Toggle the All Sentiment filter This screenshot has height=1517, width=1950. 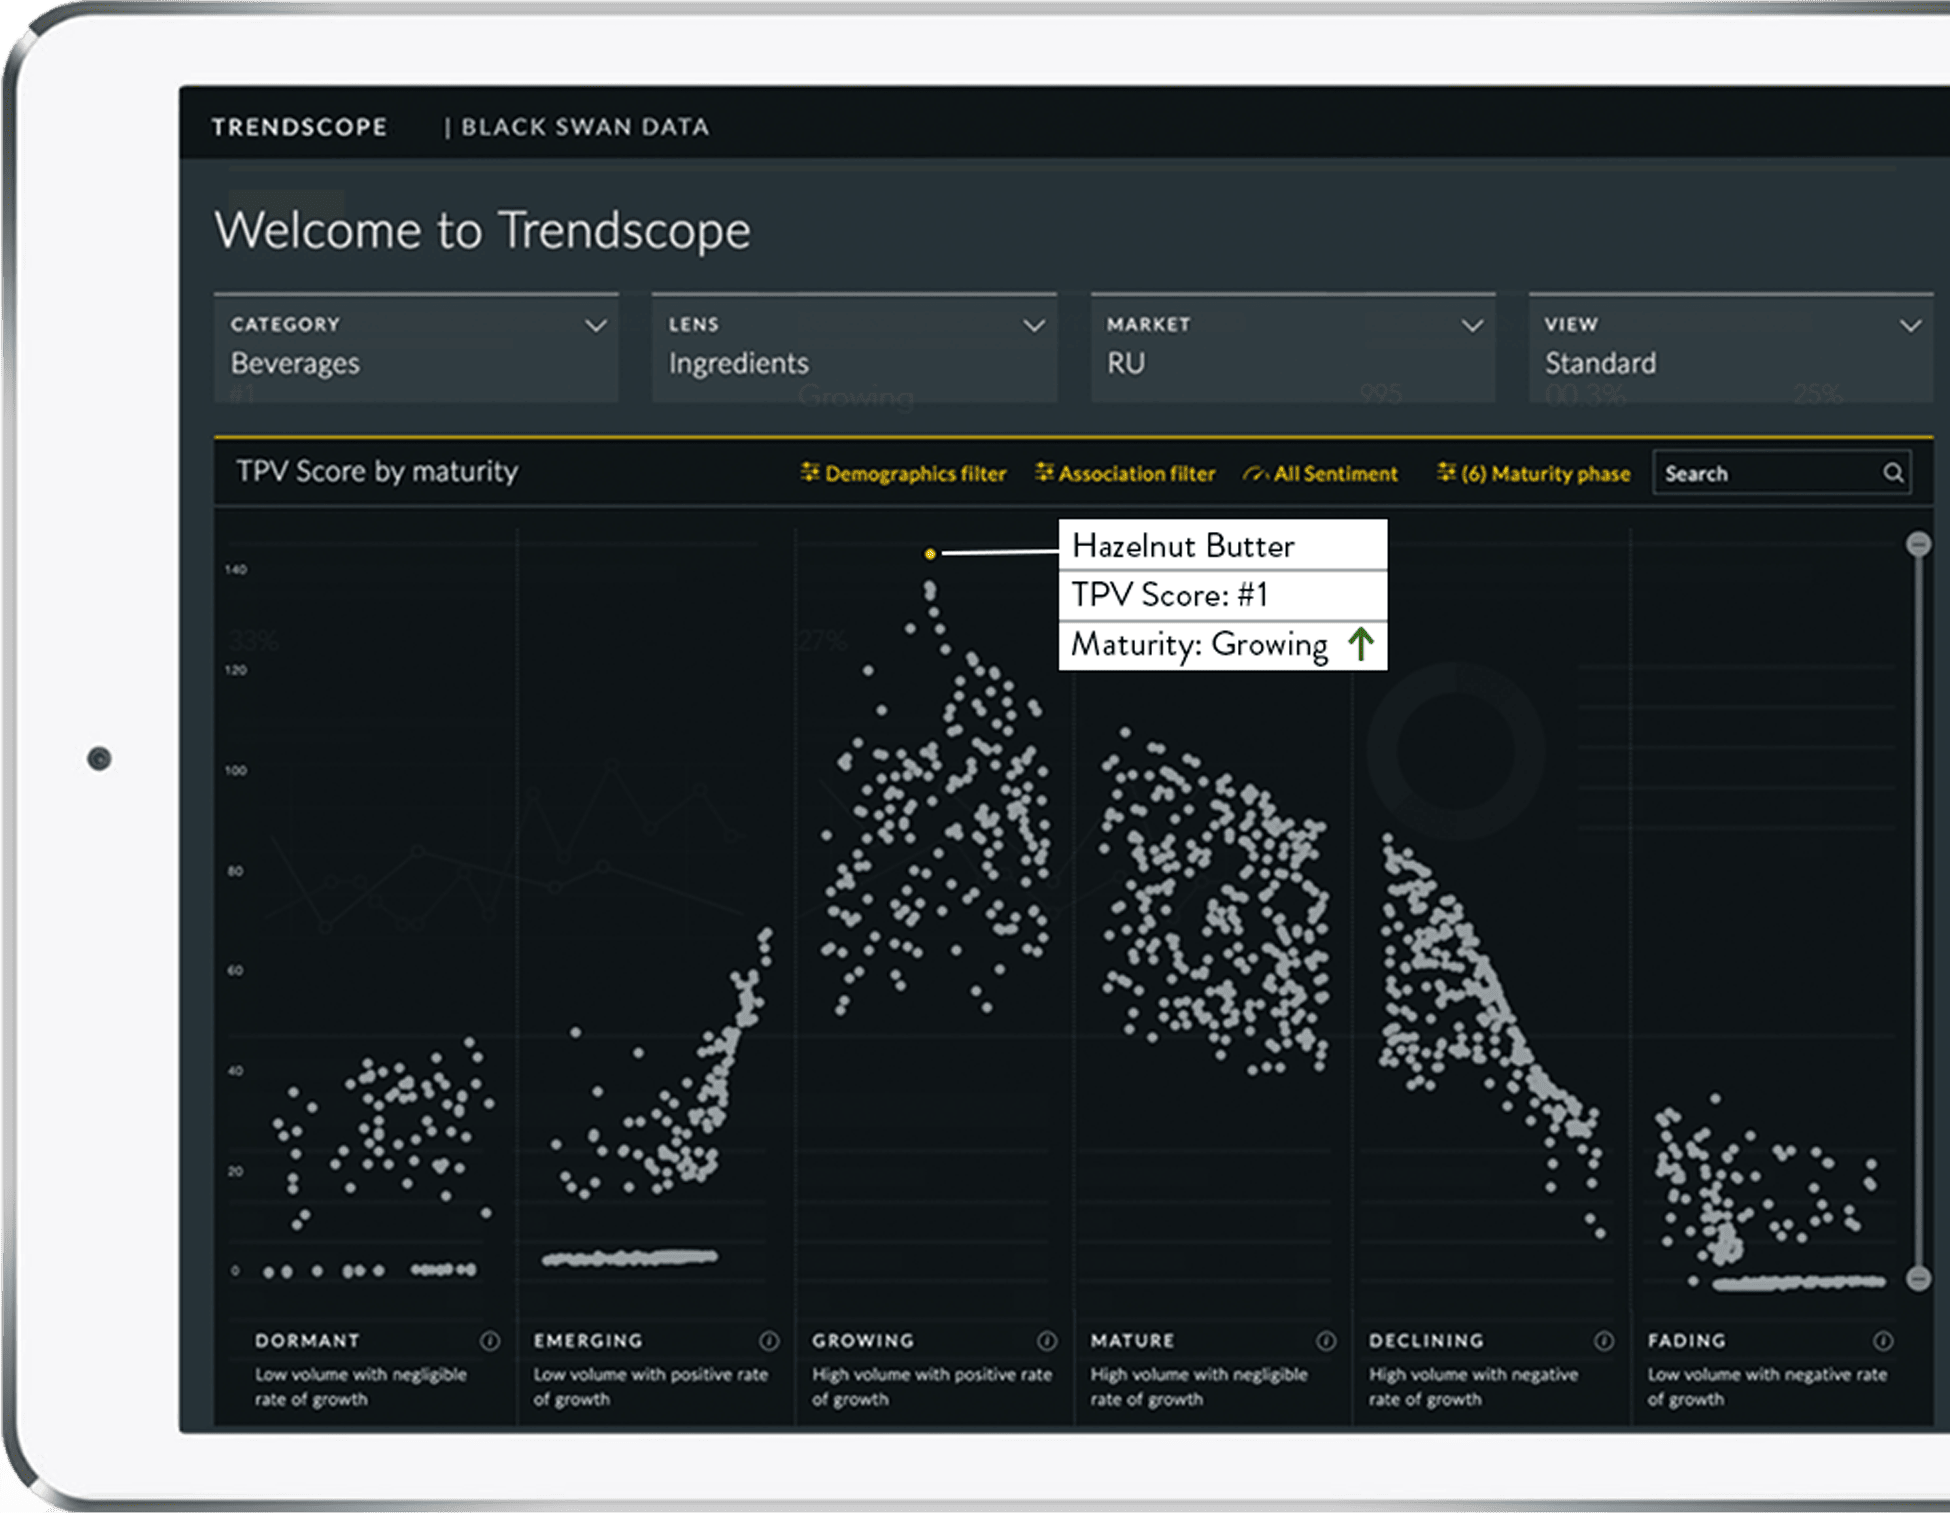point(1321,473)
